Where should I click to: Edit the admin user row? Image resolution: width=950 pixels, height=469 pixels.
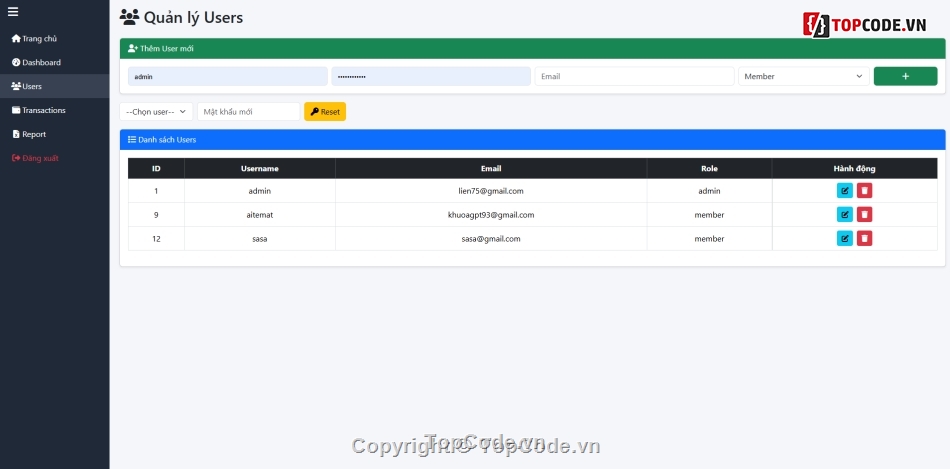click(845, 191)
